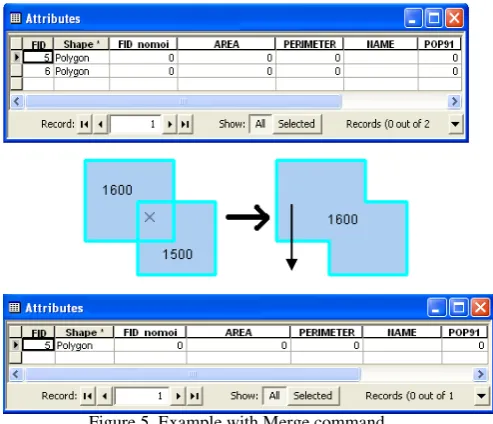Click AREA column header in top table
Viewport: 493px width, 424px height.
point(226,44)
